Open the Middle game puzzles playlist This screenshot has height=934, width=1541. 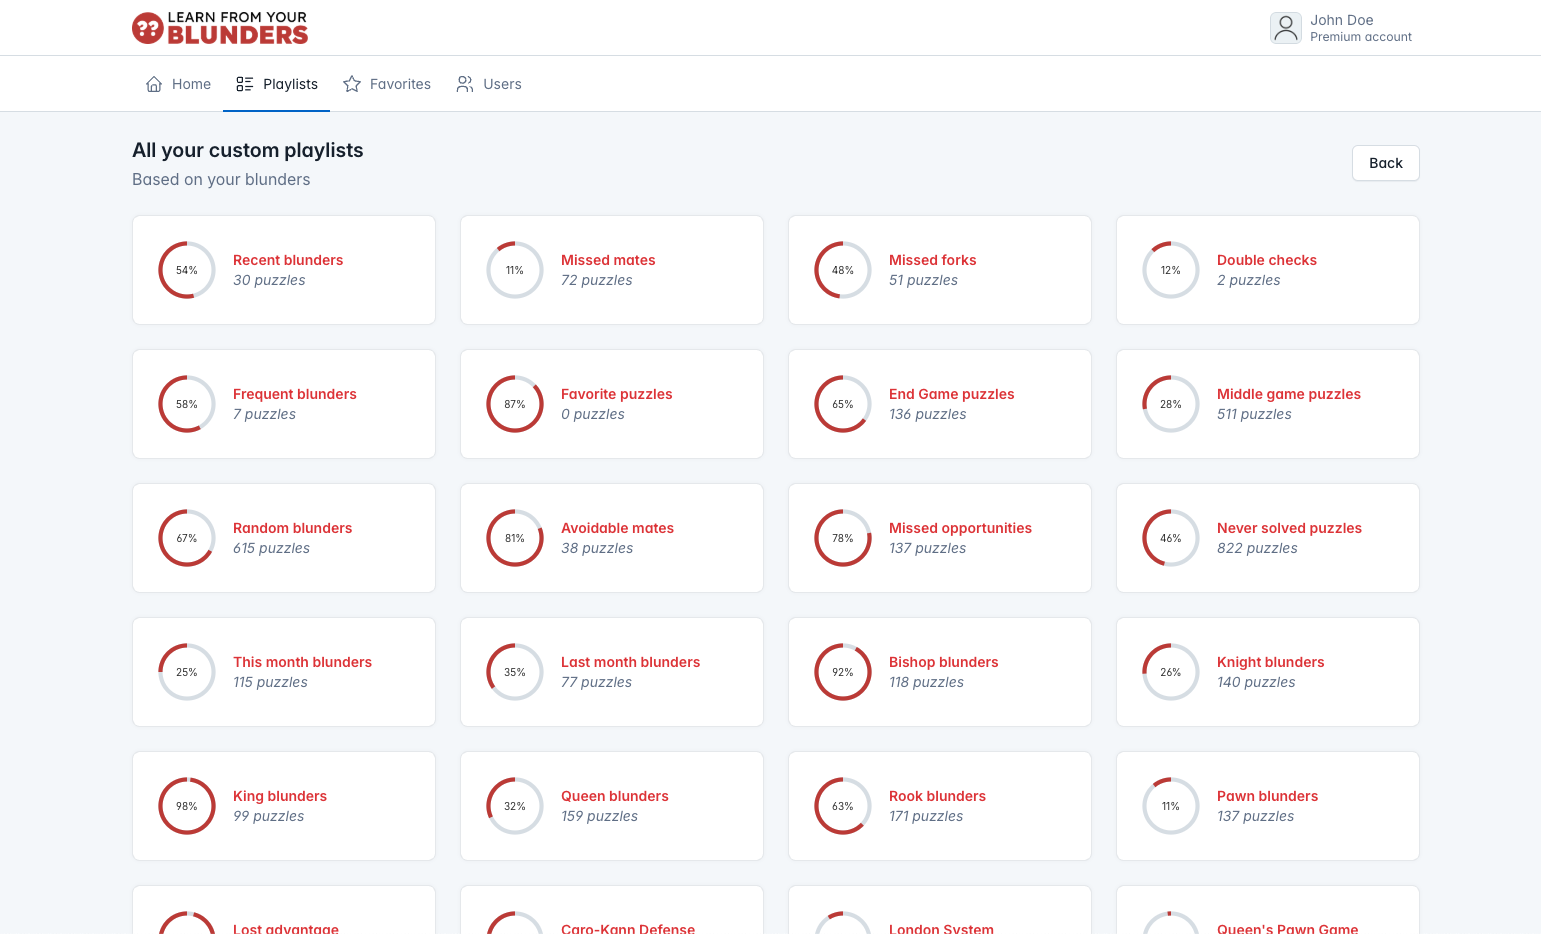pos(1268,404)
